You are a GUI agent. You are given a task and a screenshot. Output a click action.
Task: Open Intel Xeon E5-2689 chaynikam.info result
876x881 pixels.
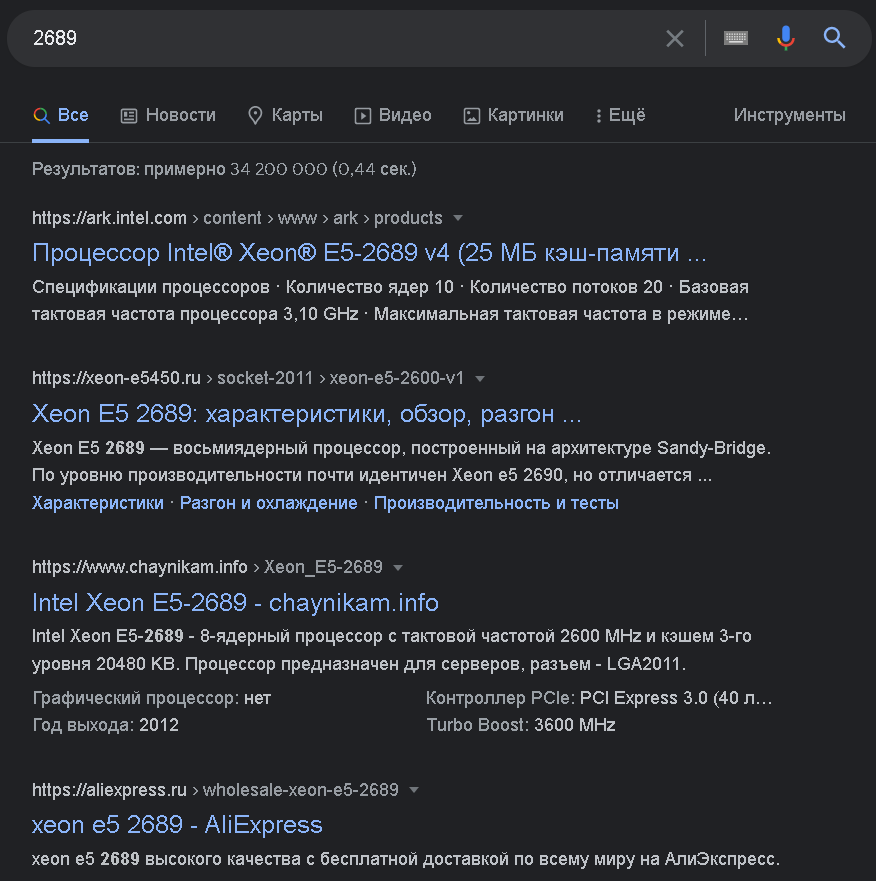[235, 602]
